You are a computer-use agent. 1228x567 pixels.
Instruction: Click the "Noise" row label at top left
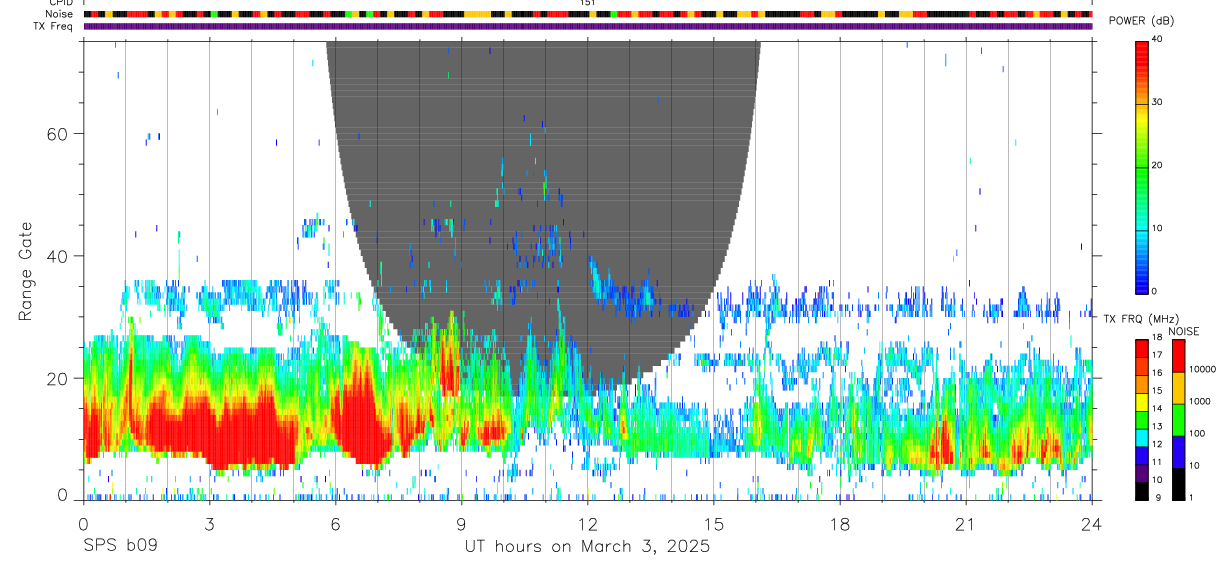point(59,14)
